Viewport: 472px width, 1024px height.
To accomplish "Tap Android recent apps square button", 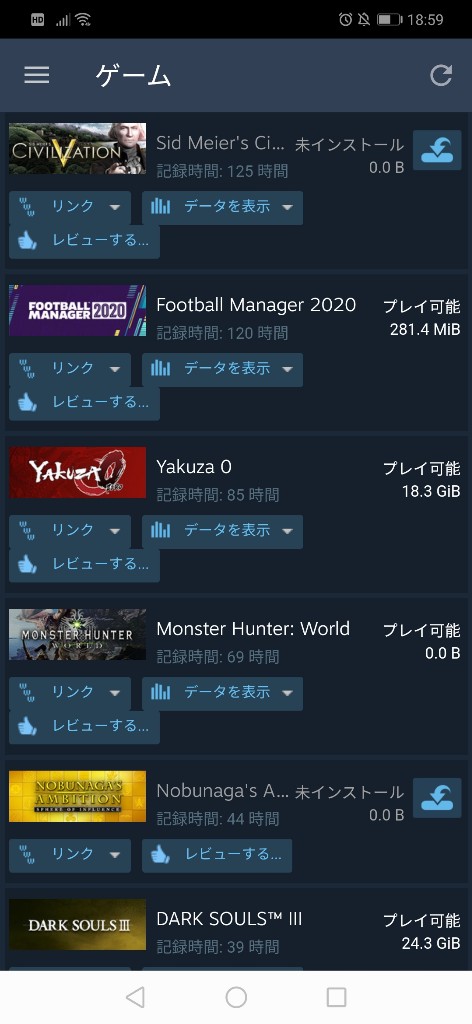I will coord(336,997).
